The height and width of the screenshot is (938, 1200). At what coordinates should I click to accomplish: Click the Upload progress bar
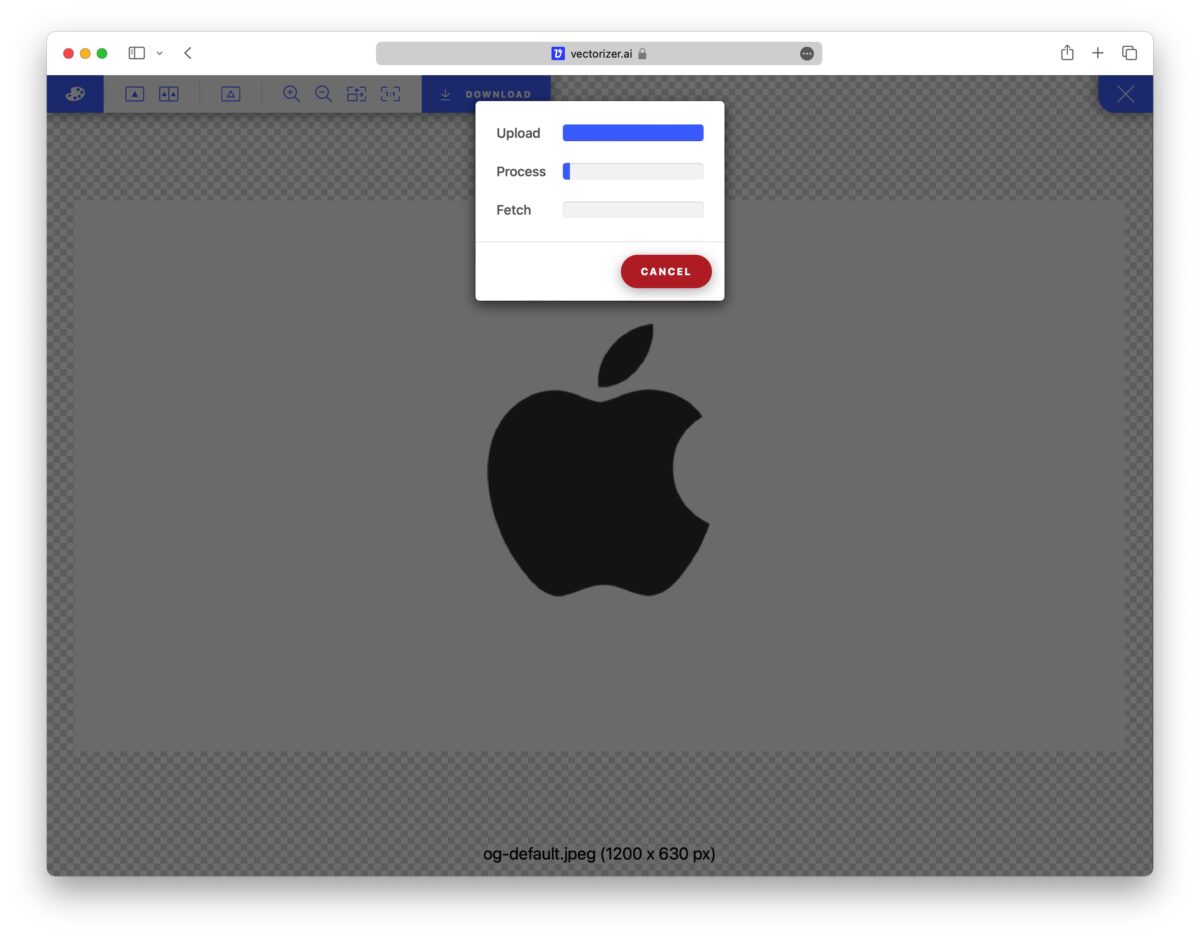pyautogui.click(x=633, y=133)
